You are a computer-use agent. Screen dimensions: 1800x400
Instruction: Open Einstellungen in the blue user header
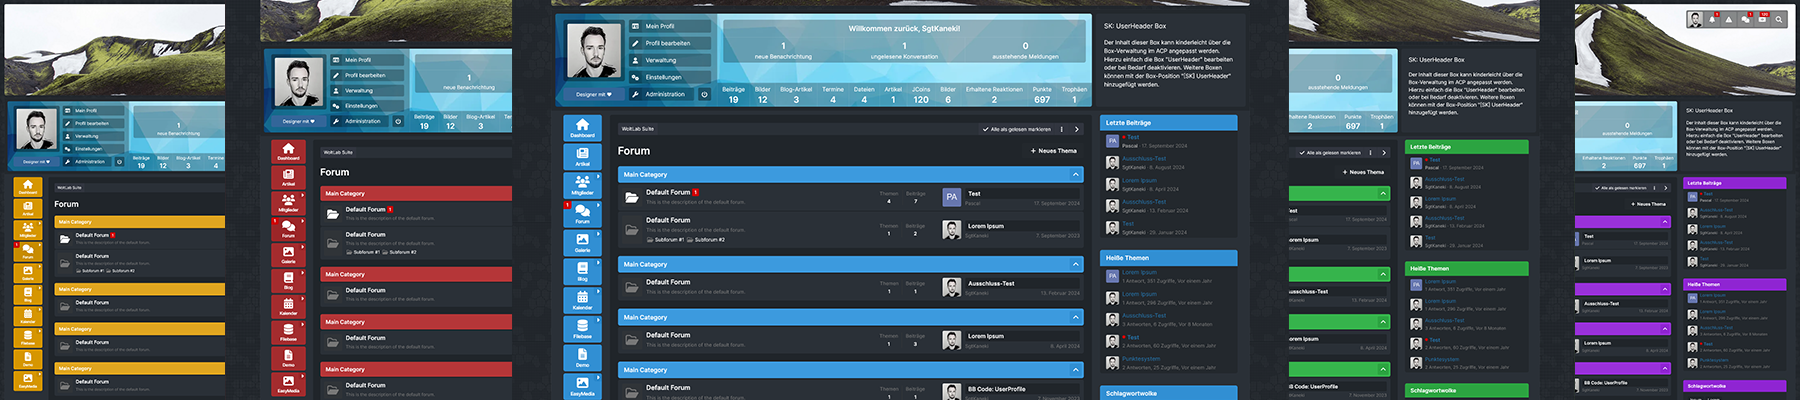(x=663, y=77)
